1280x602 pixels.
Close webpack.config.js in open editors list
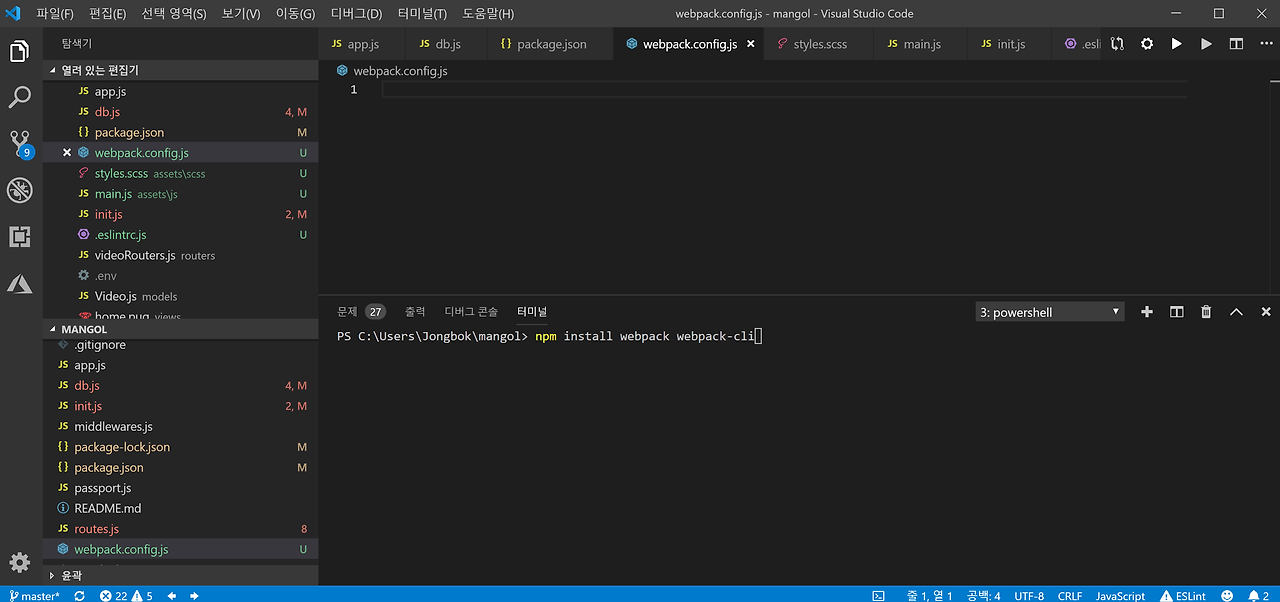click(67, 153)
